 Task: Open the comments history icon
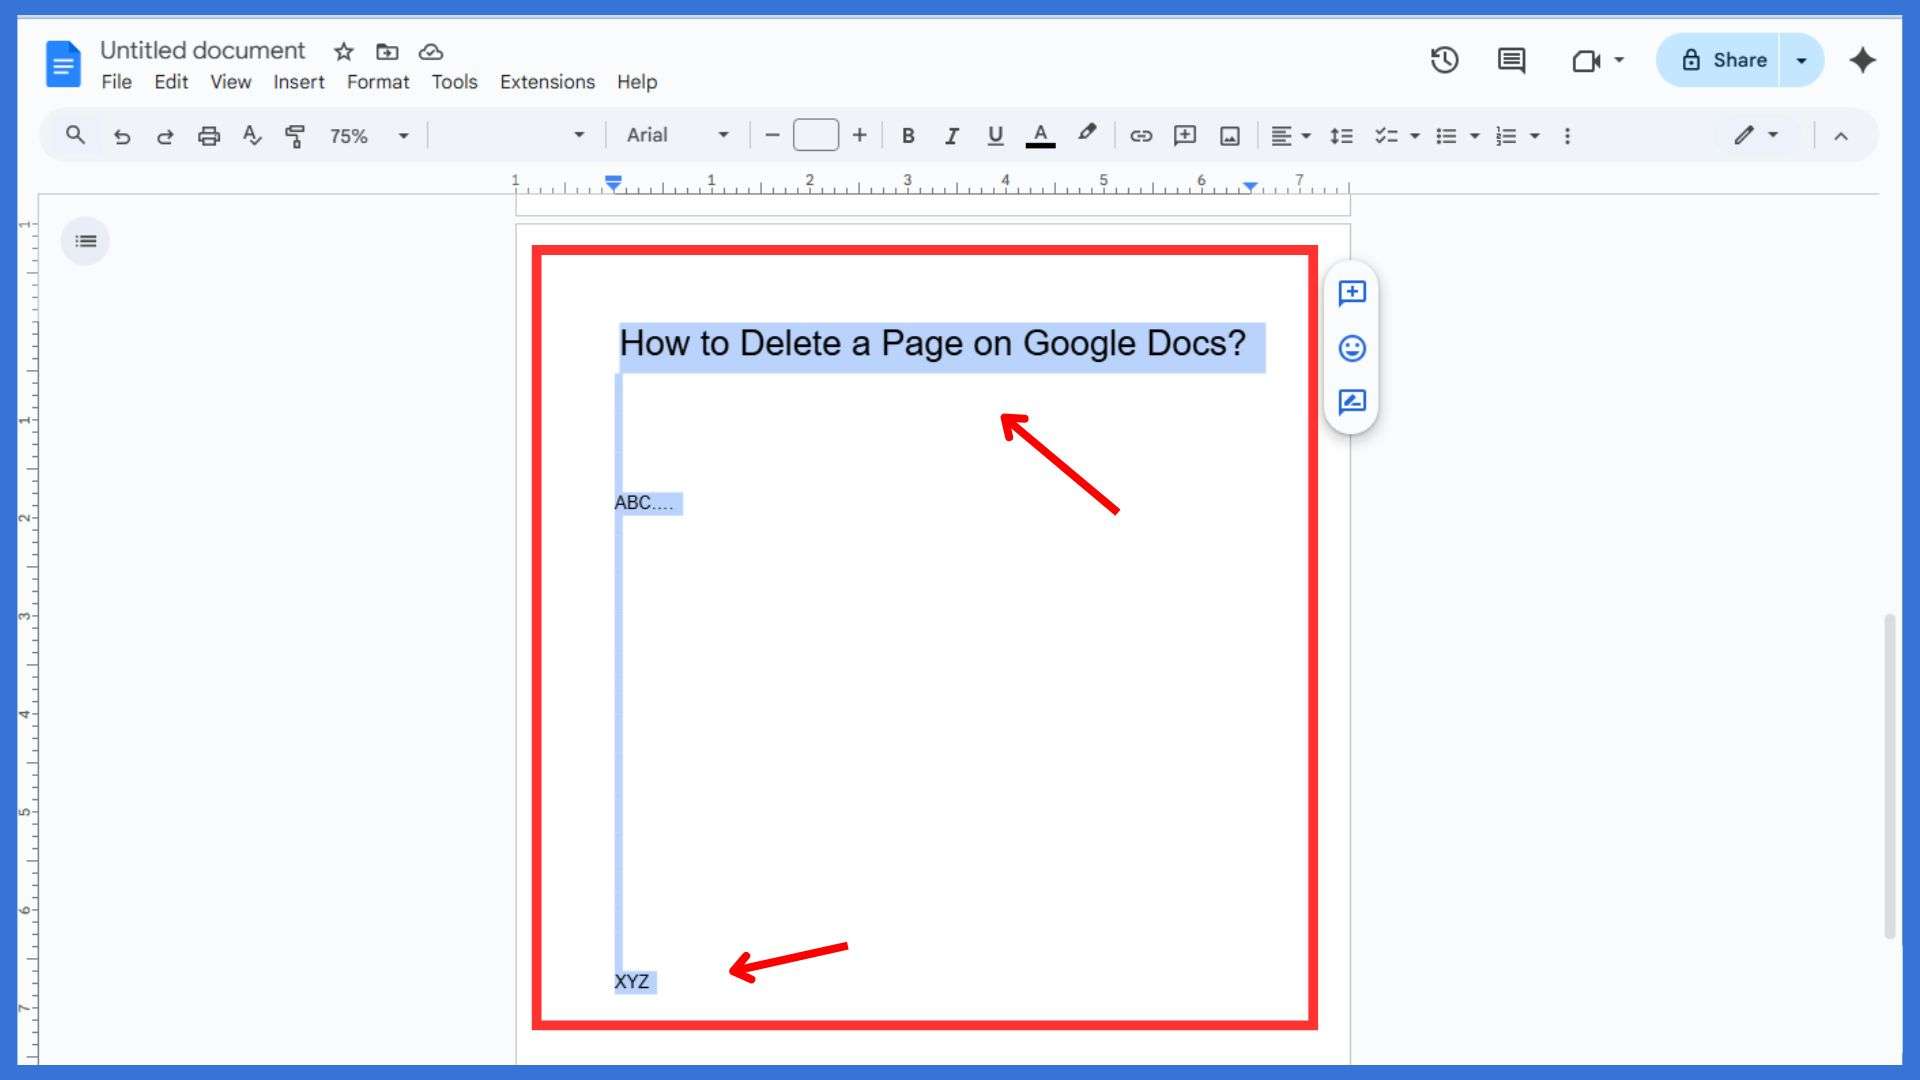coord(1511,60)
